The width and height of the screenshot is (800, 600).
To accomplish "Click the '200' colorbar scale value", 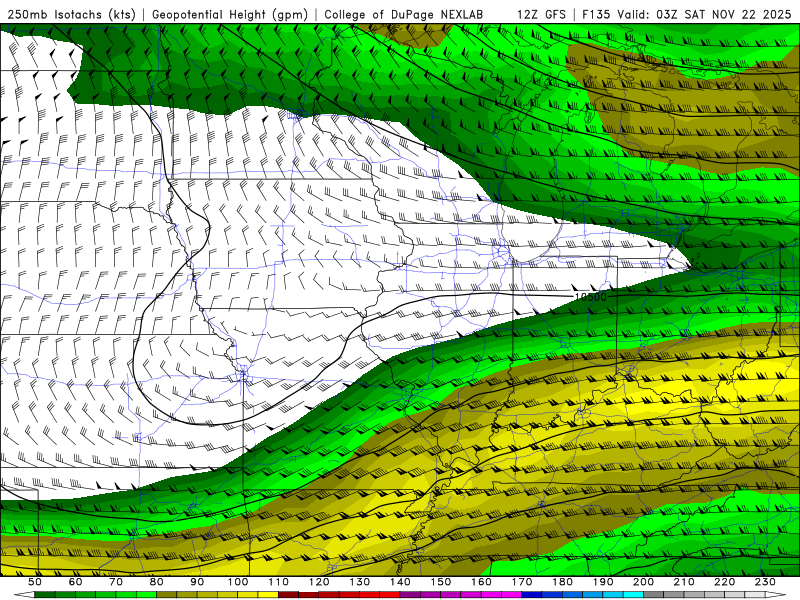I will (x=644, y=582).
